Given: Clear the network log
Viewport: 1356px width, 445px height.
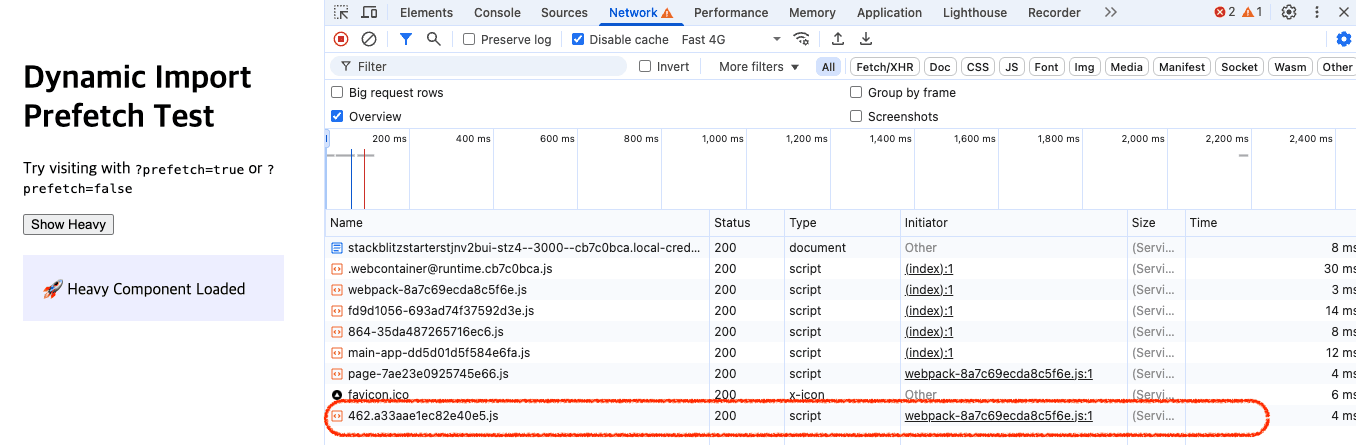Looking at the screenshot, I should [x=369, y=39].
